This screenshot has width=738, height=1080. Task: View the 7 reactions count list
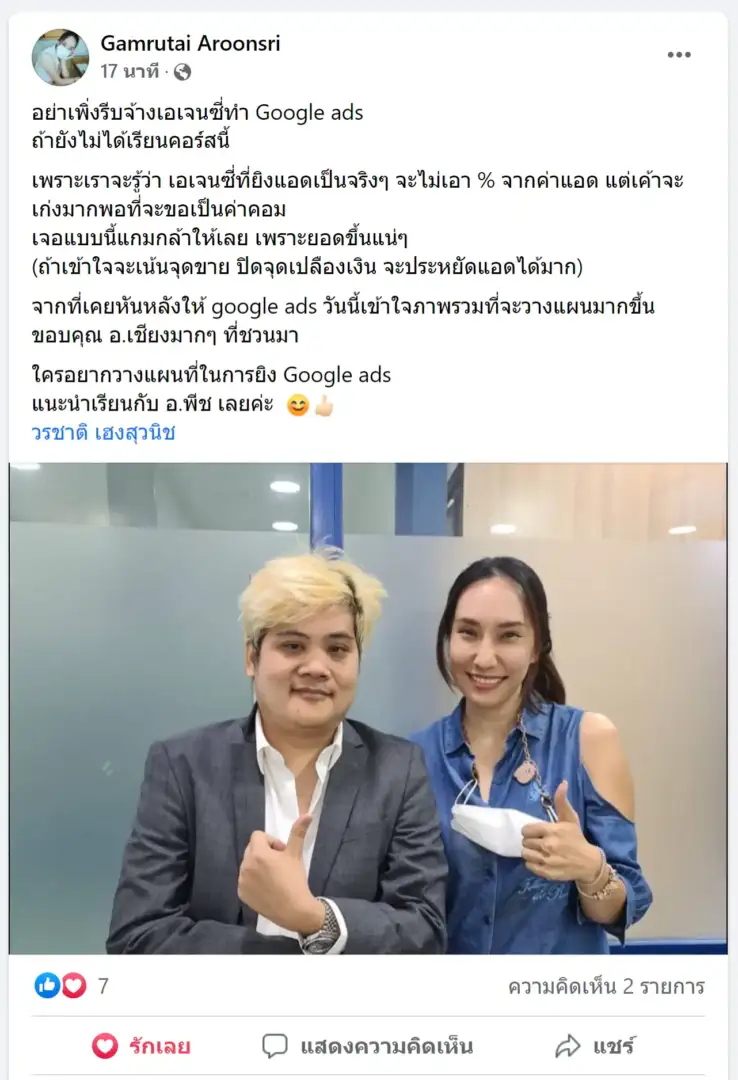coord(103,986)
